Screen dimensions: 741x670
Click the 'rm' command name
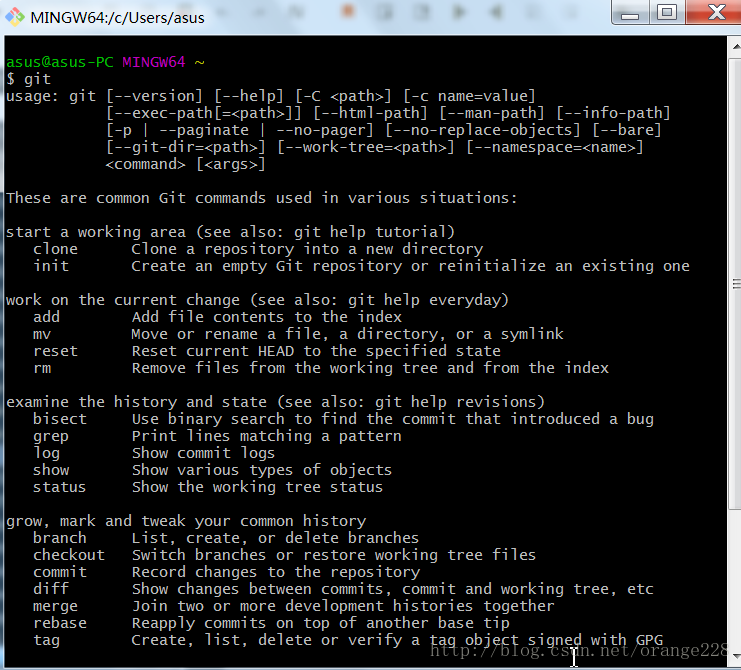click(x=42, y=368)
